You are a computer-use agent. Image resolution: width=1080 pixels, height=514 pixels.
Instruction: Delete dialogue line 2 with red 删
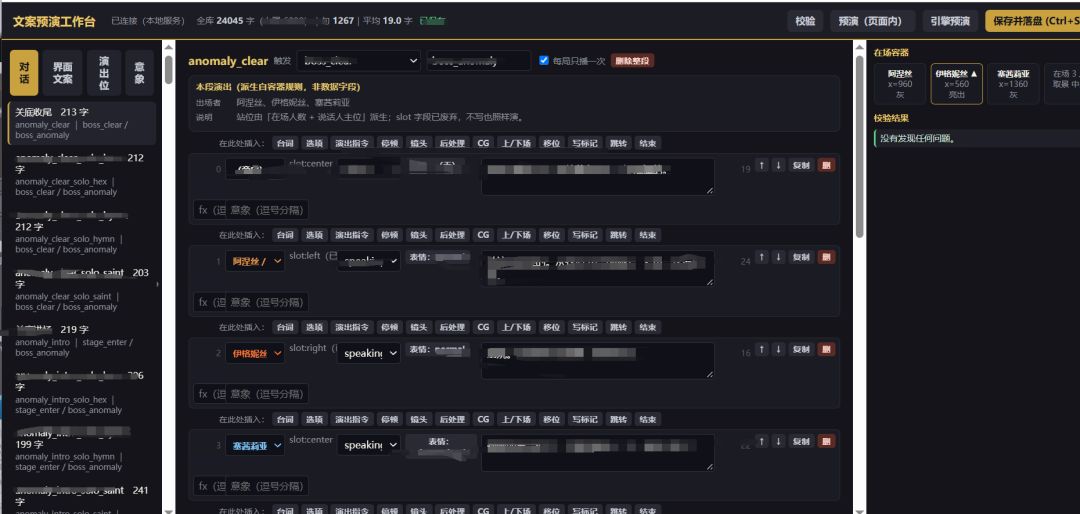tap(826, 349)
